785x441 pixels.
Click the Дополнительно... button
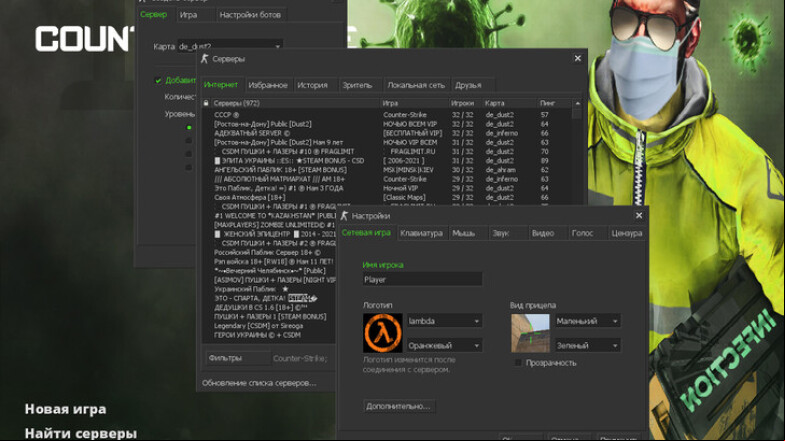coord(399,406)
